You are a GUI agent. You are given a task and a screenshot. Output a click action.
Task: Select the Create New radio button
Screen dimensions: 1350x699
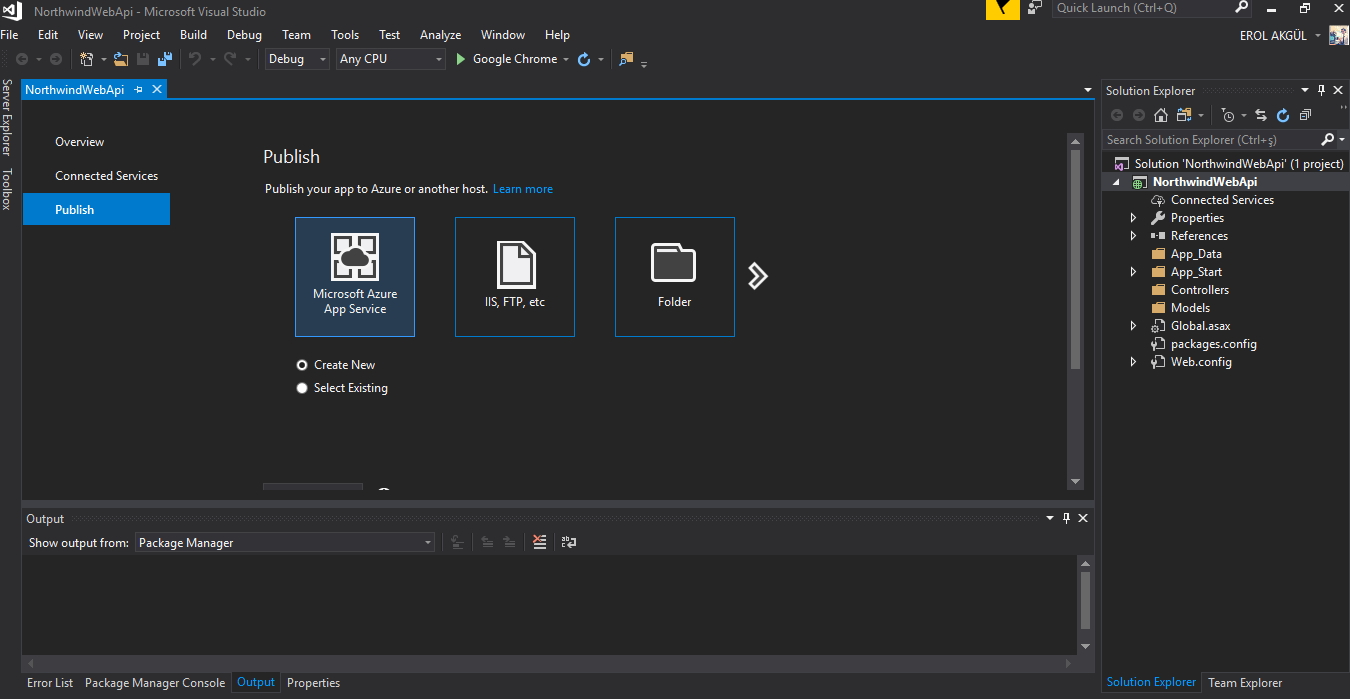[x=302, y=365]
